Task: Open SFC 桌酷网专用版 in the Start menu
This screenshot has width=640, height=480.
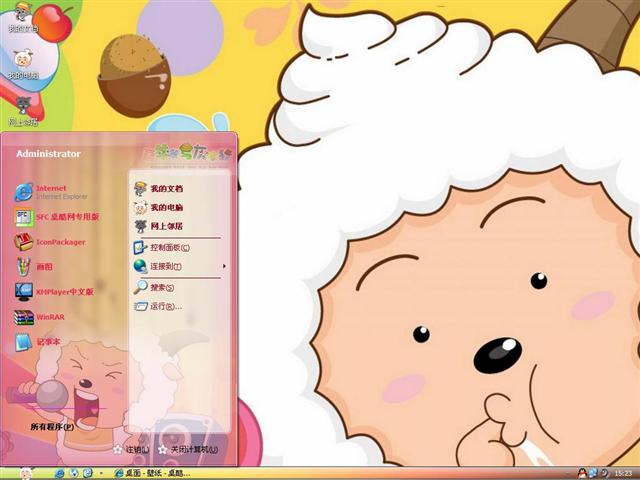Action: [57, 217]
